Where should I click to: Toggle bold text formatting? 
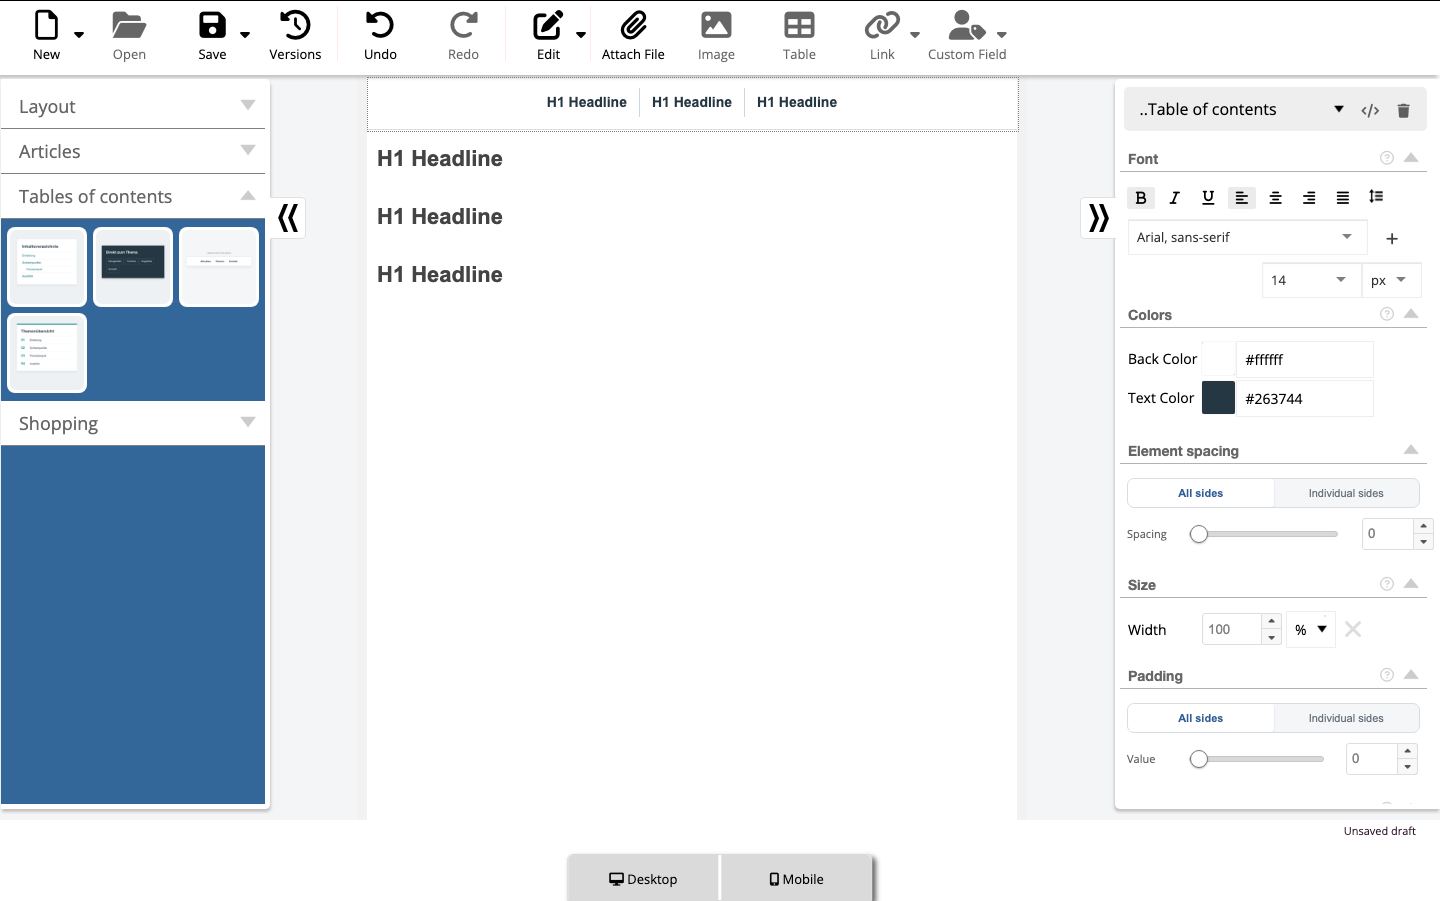(x=1141, y=198)
